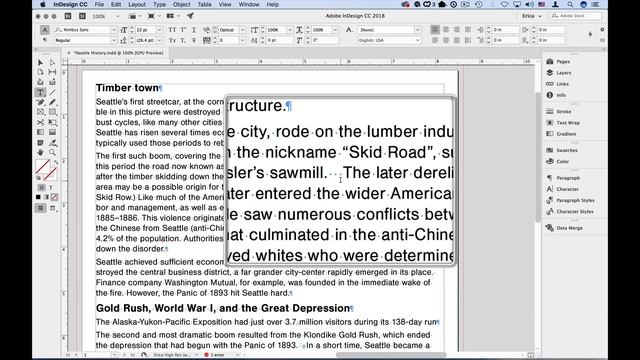Swap fill and stroke arrows
The height and width of the screenshot is (360, 640).
click(x=56, y=162)
